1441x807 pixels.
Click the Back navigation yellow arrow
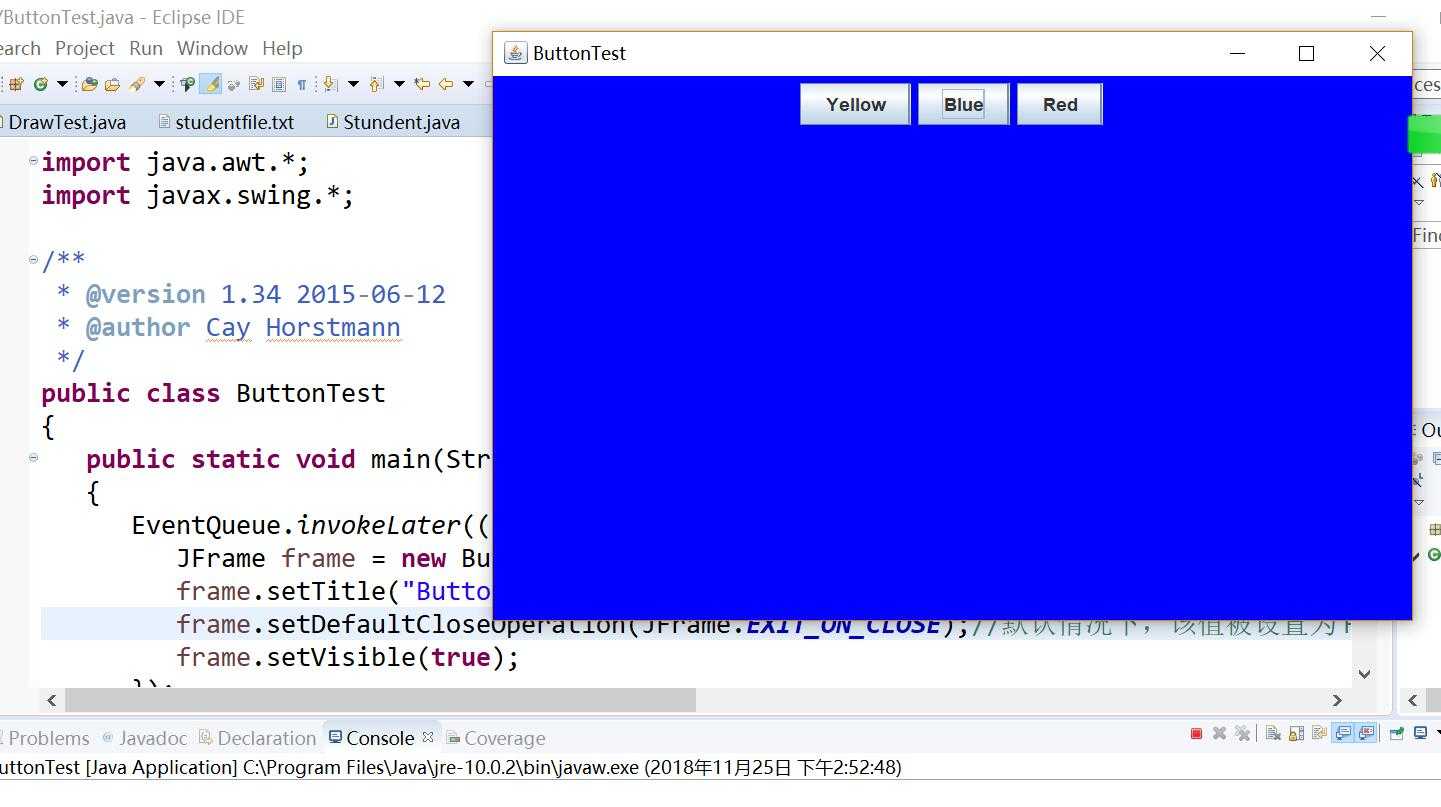pos(446,84)
